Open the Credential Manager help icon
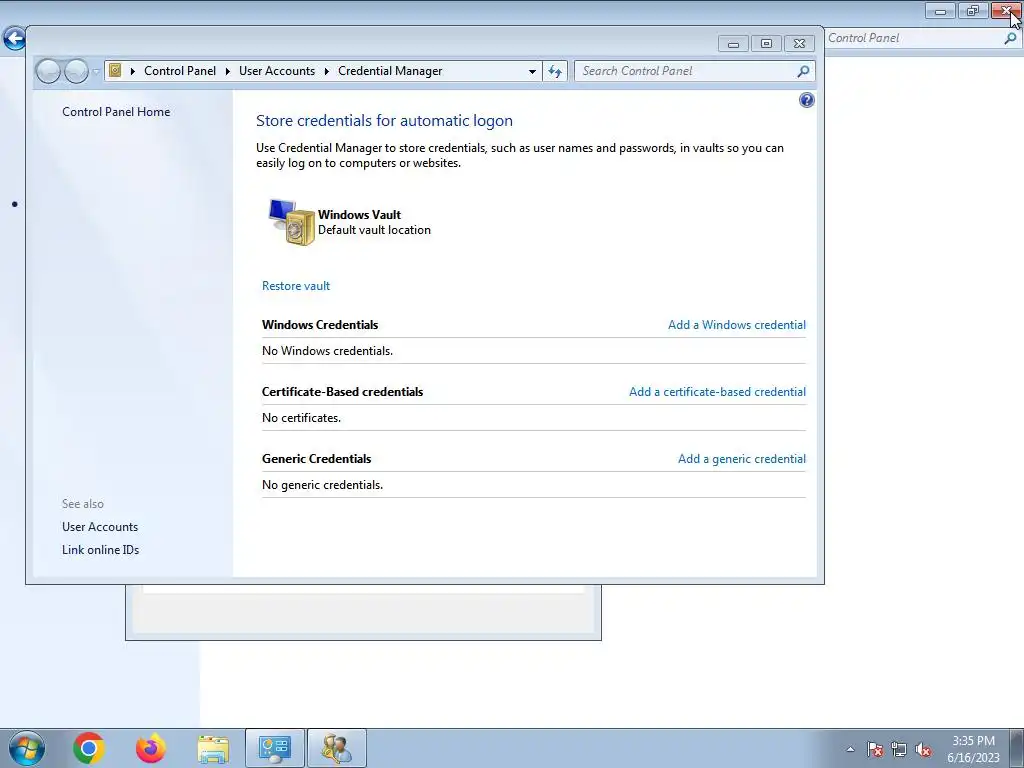The image size is (1024, 768). pyautogui.click(x=807, y=100)
